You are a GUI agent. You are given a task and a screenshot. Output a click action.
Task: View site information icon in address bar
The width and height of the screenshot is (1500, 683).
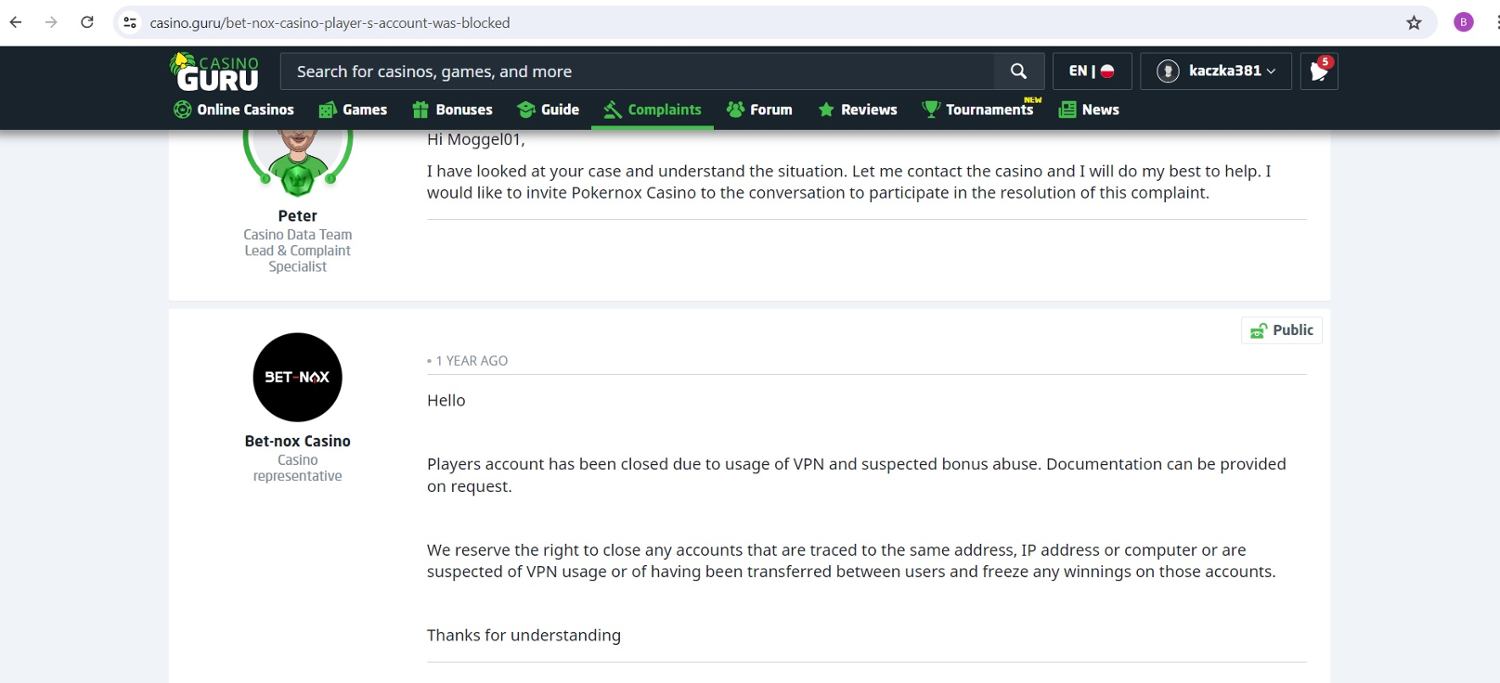tap(130, 22)
